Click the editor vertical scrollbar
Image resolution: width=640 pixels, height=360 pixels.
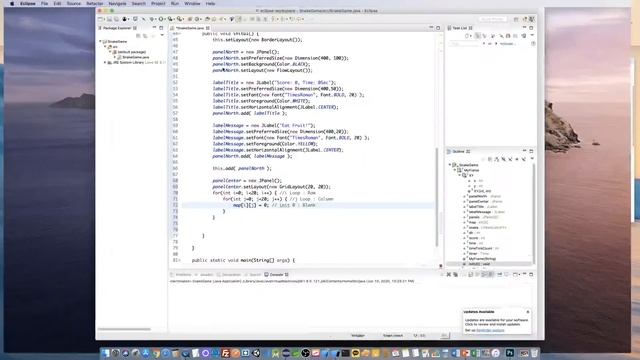[438, 197]
